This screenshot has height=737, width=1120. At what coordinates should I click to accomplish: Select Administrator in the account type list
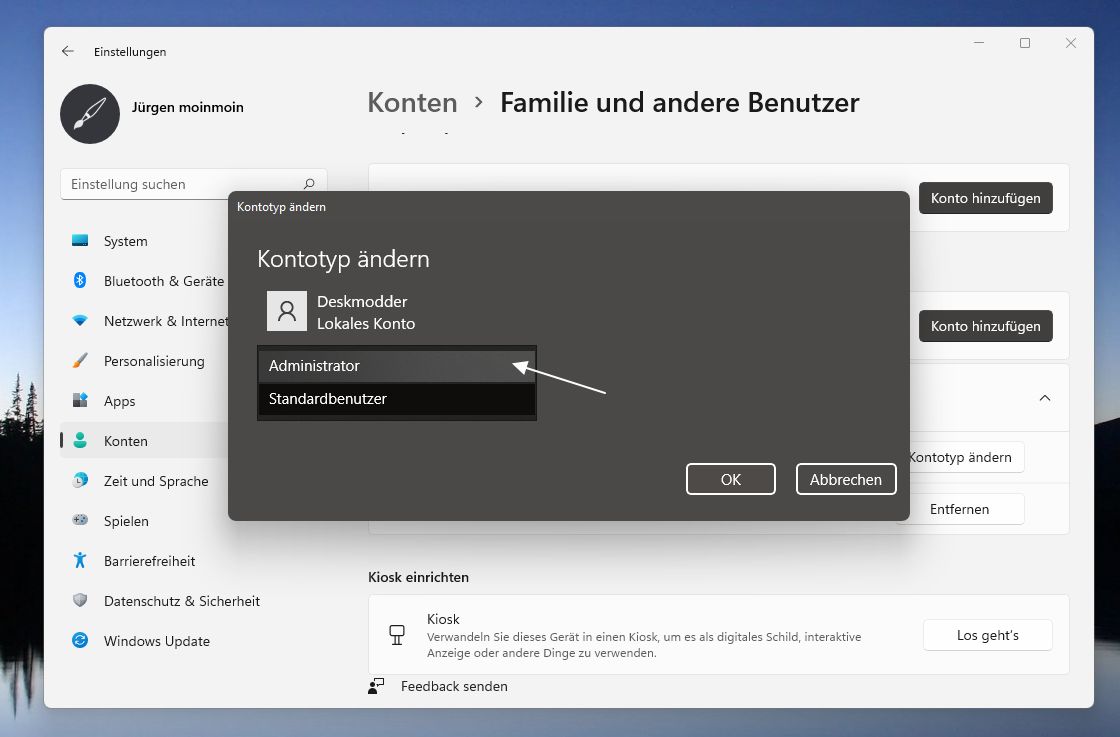tap(396, 366)
